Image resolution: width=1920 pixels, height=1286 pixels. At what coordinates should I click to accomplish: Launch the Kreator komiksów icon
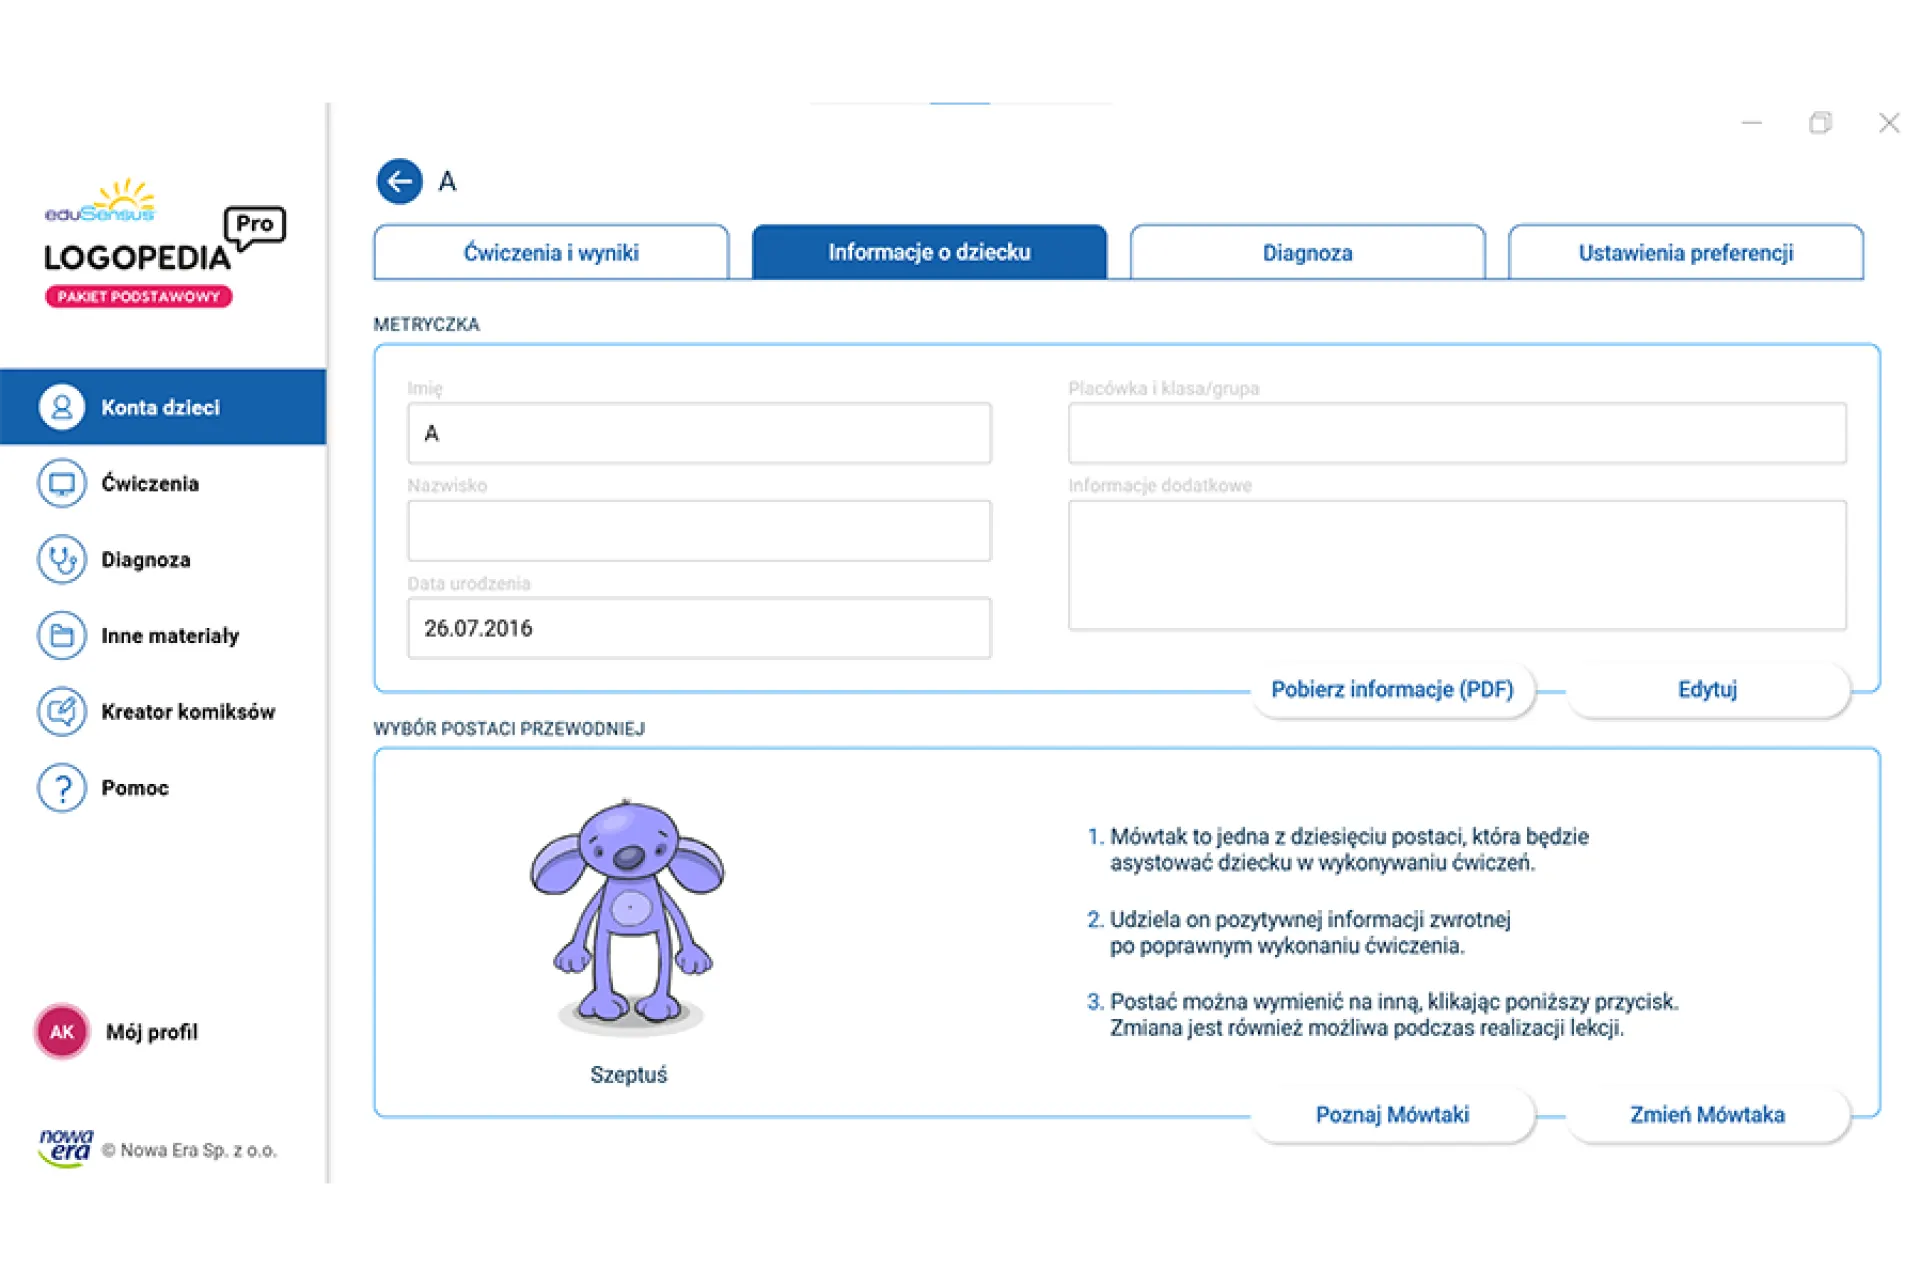(62, 712)
